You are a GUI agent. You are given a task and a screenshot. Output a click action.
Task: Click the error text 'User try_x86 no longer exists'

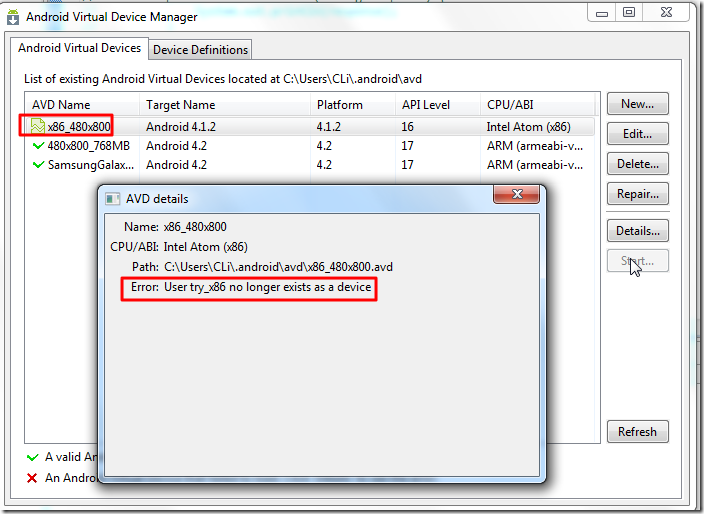coord(268,287)
